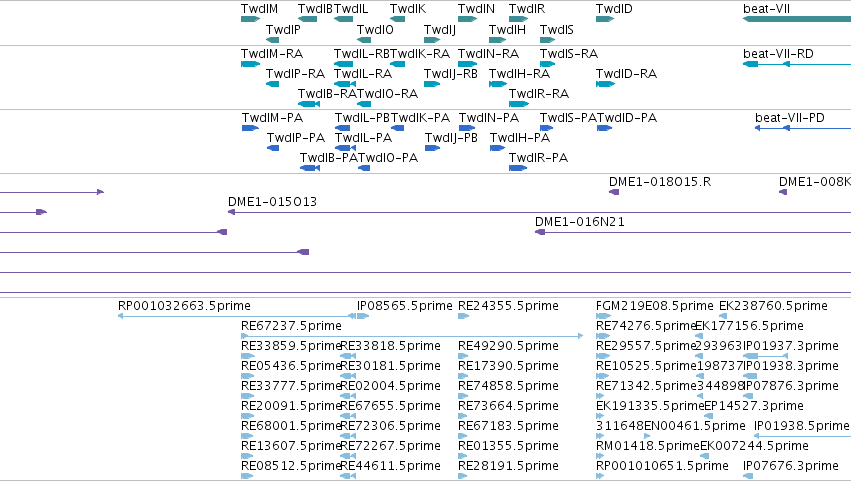Image resolution: width=851 pixels, height=481 pixels.
Task: Click the RE74858.5prime EST label
Action: 508,387
